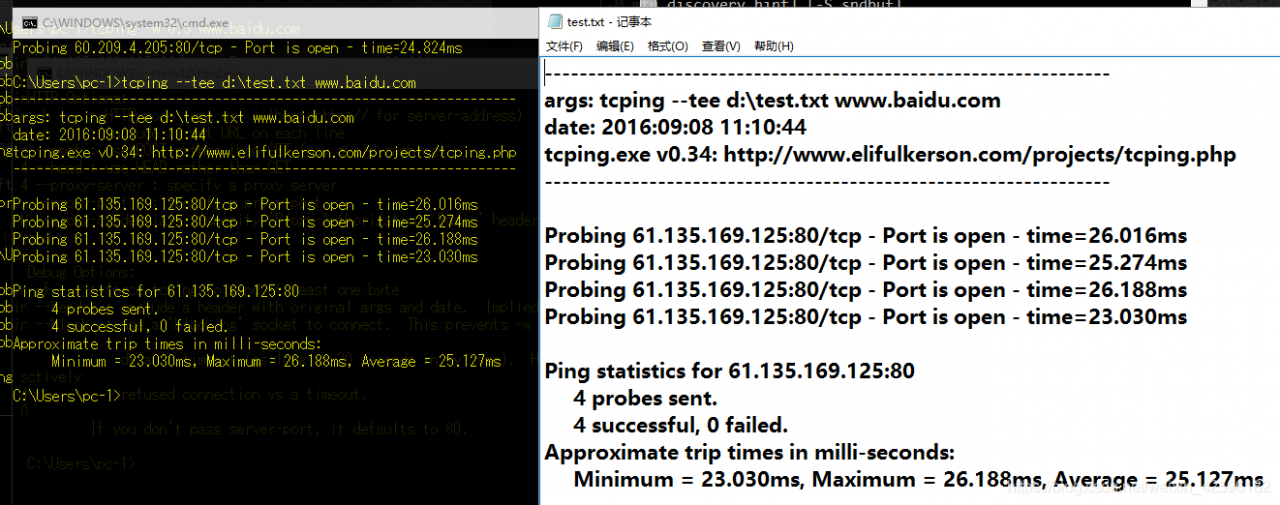Click the C:\Users\pc-1> prompt after statistics
The image size is (1280, 505).
pyautogui.click(x=66, y=396)
